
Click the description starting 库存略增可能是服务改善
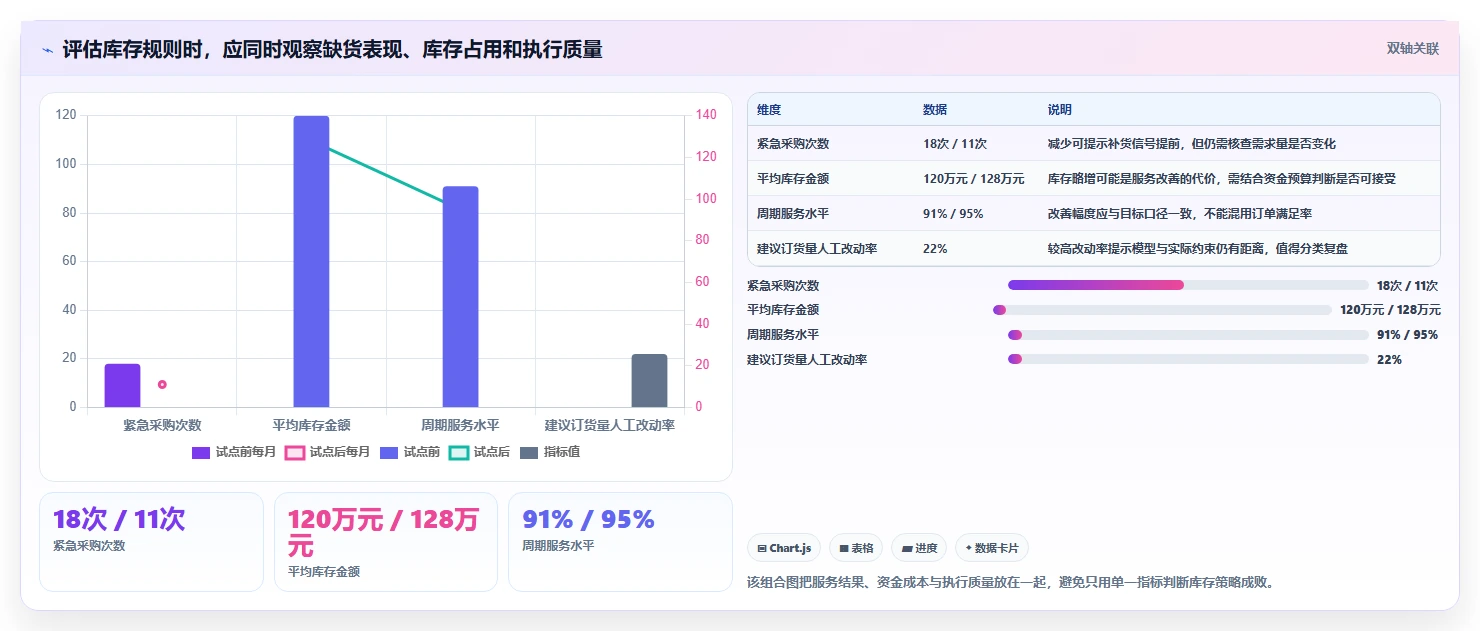1221,179
